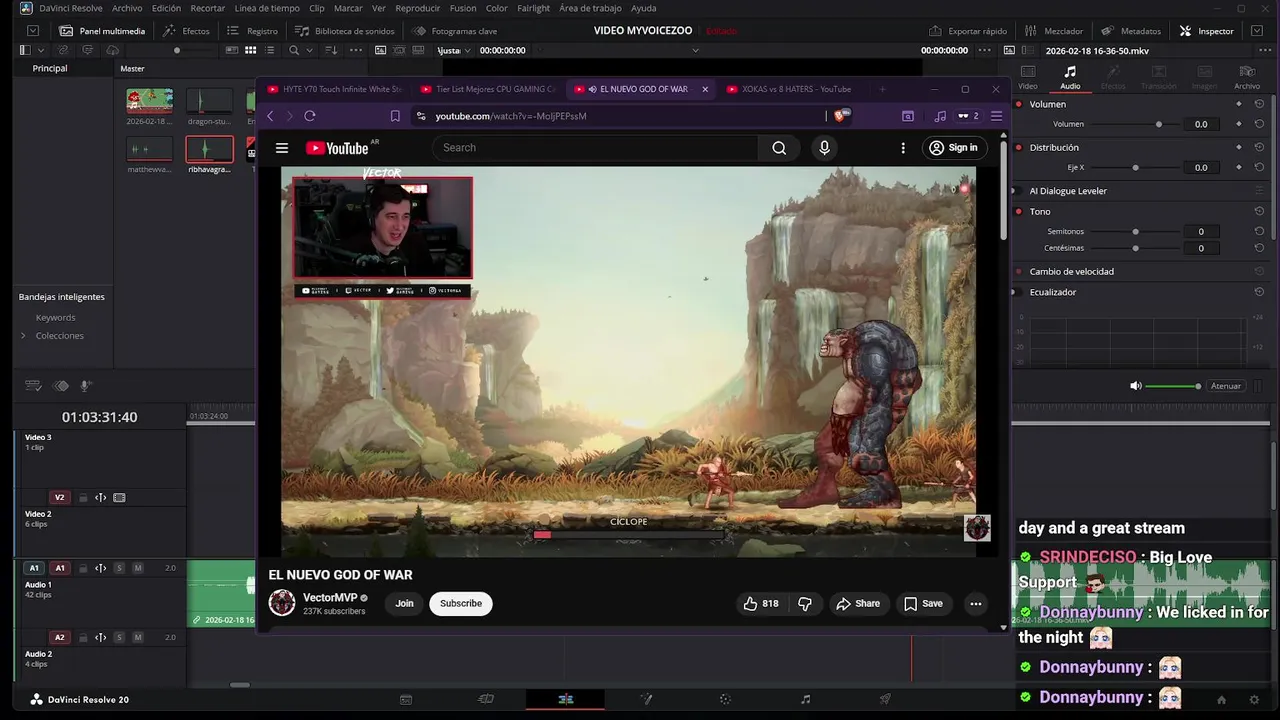Adjust the Centésimas slider handle
The image size is (1280, 720).
point(1135,247)
